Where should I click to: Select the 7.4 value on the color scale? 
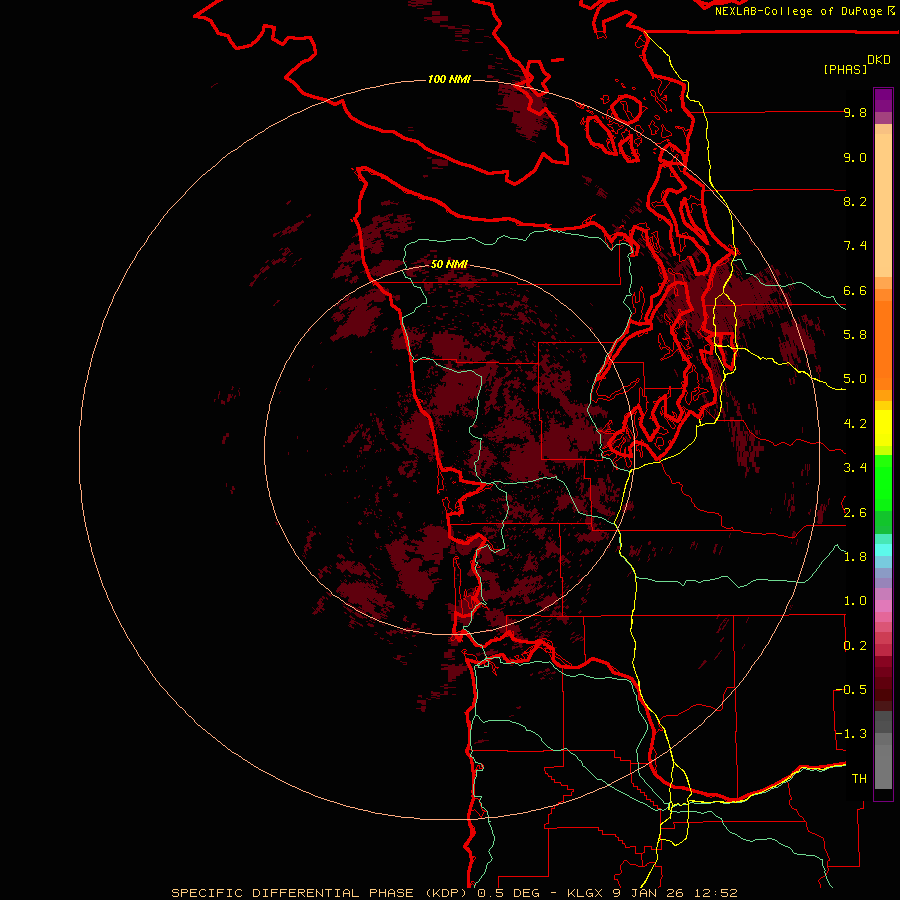coord(855,246)
